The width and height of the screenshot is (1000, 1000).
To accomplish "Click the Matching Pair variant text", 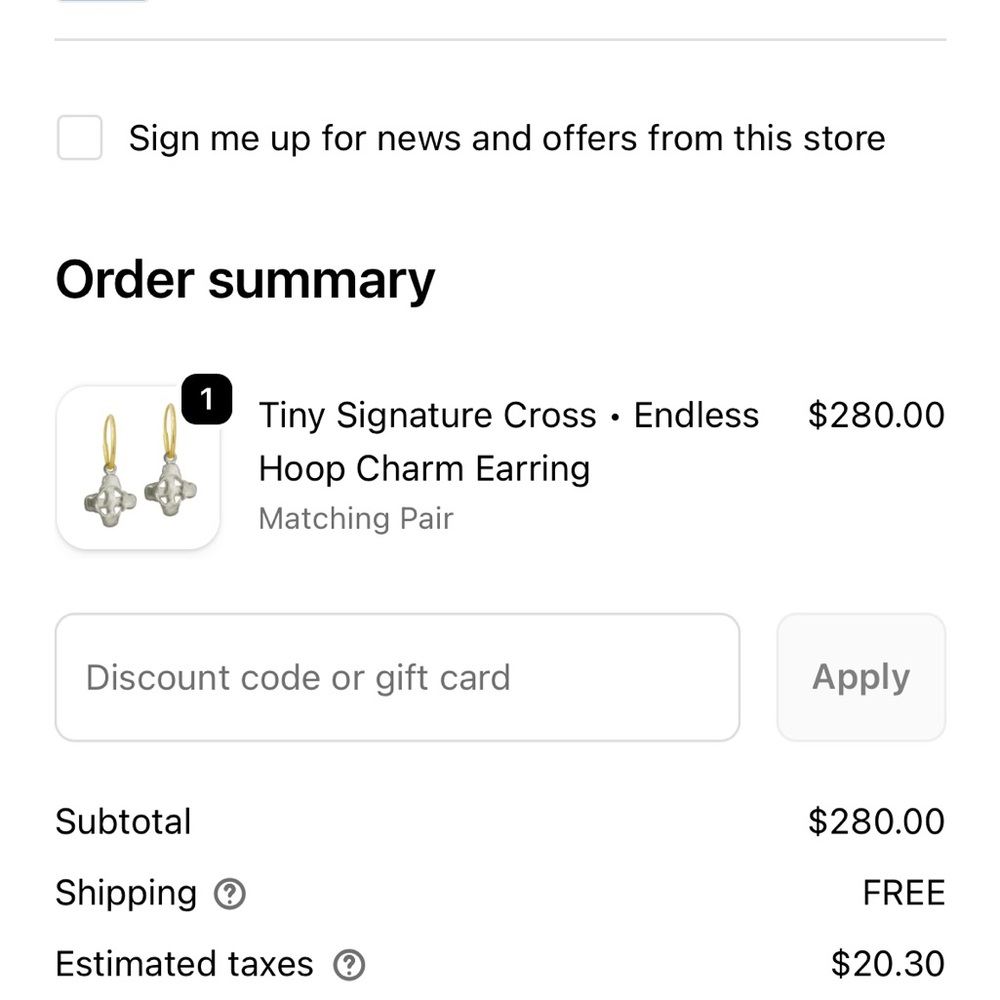I will point(355,519).
